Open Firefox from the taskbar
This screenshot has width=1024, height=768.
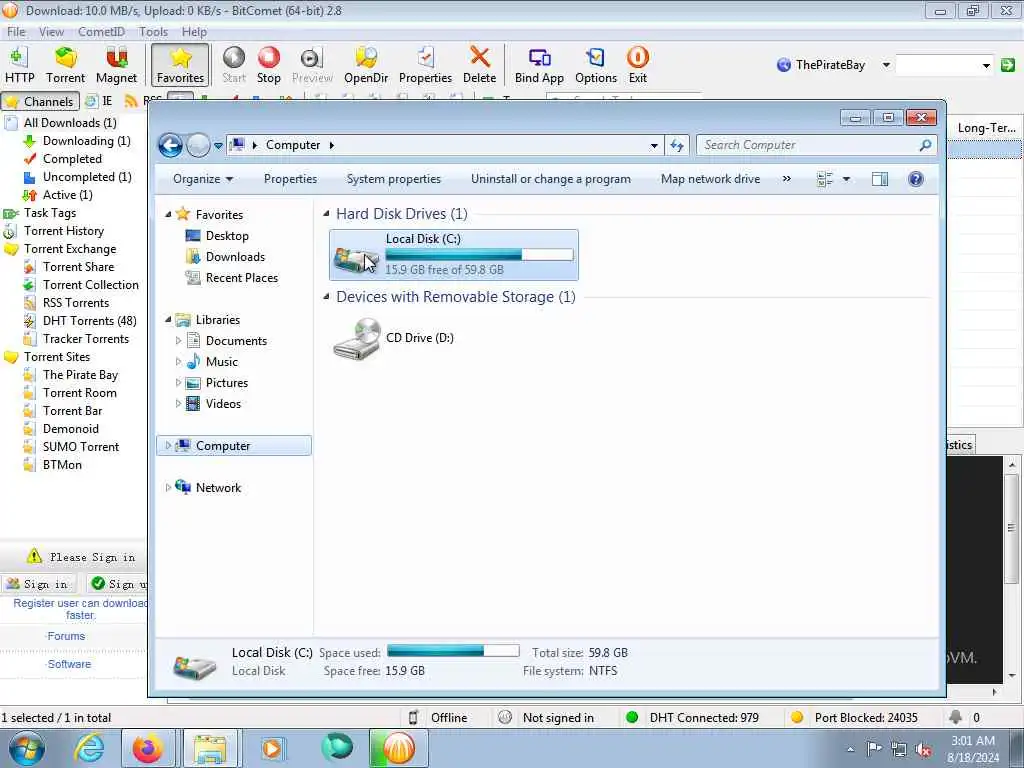tap(148, 748)
